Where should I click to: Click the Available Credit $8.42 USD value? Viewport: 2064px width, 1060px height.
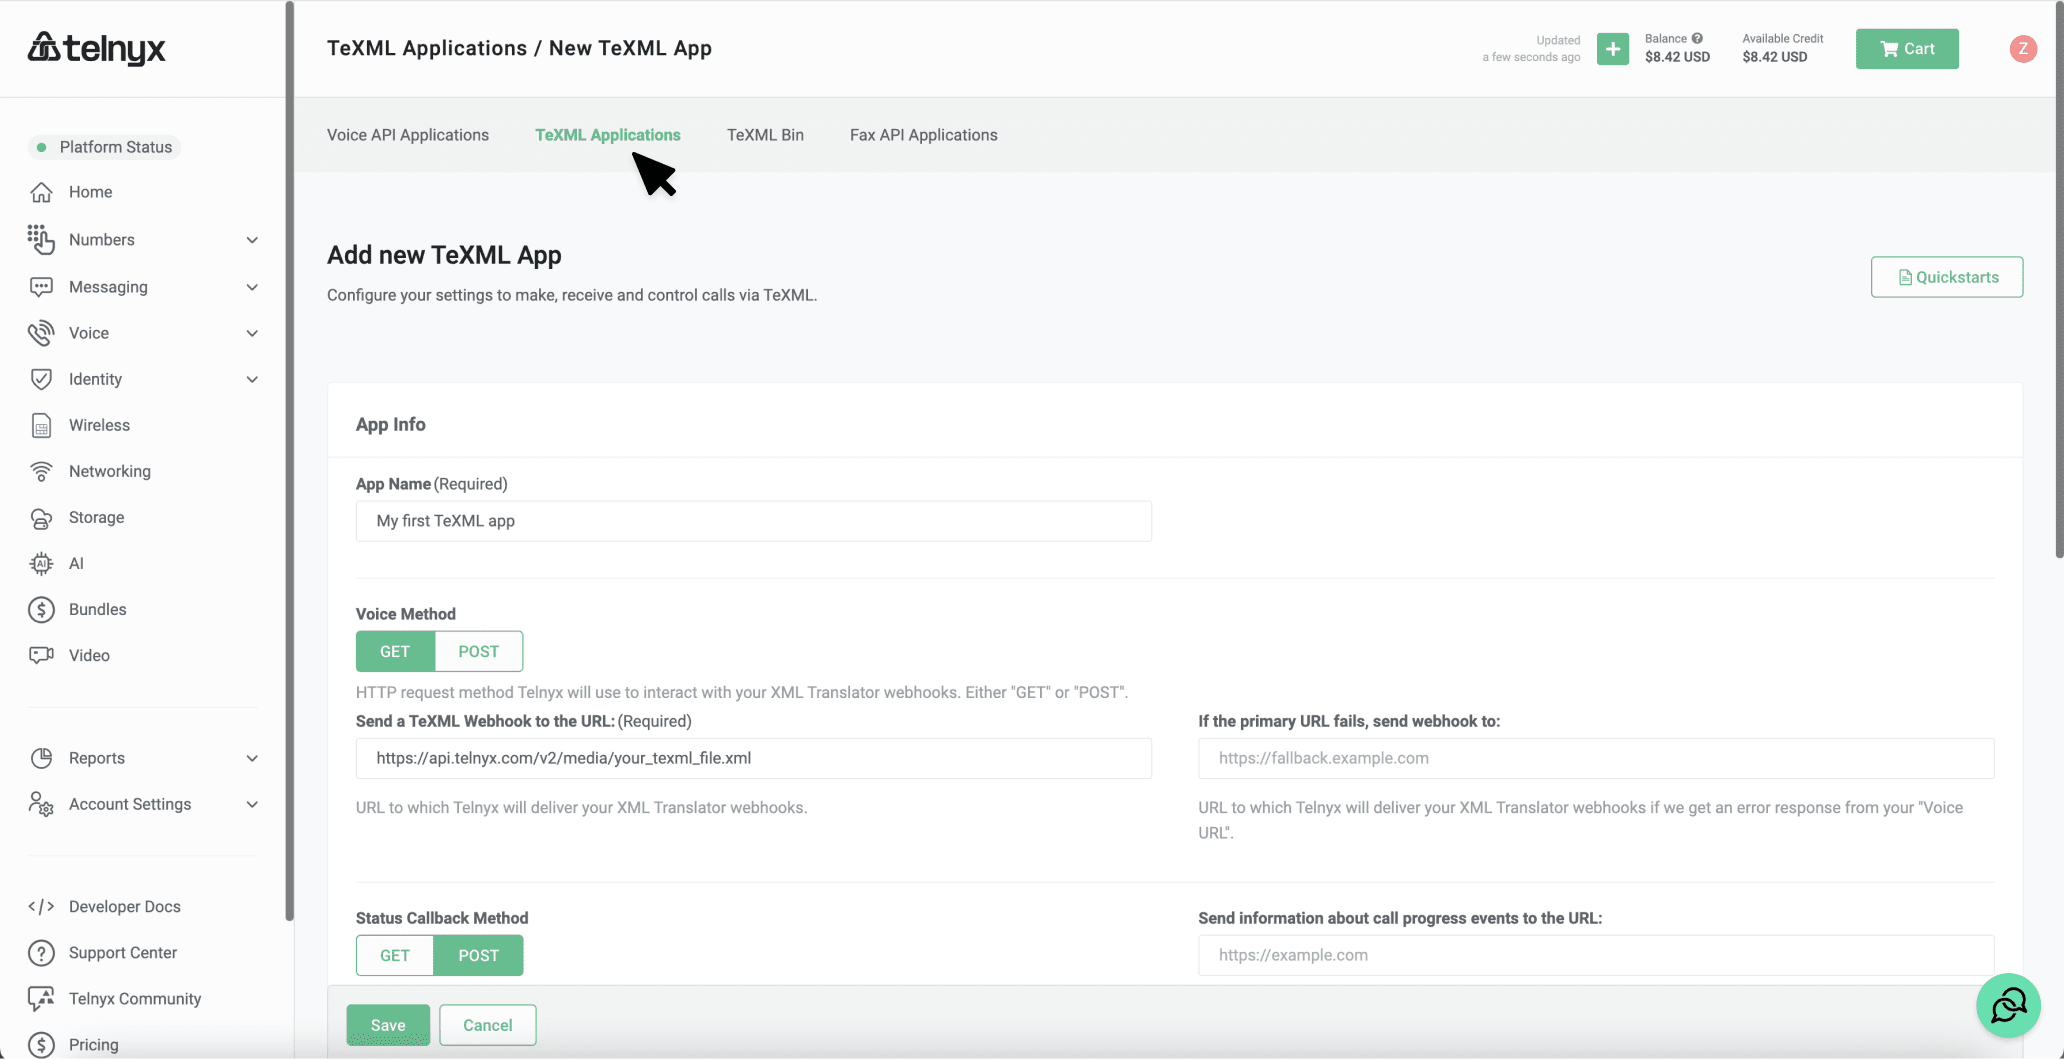point(1774,57)
